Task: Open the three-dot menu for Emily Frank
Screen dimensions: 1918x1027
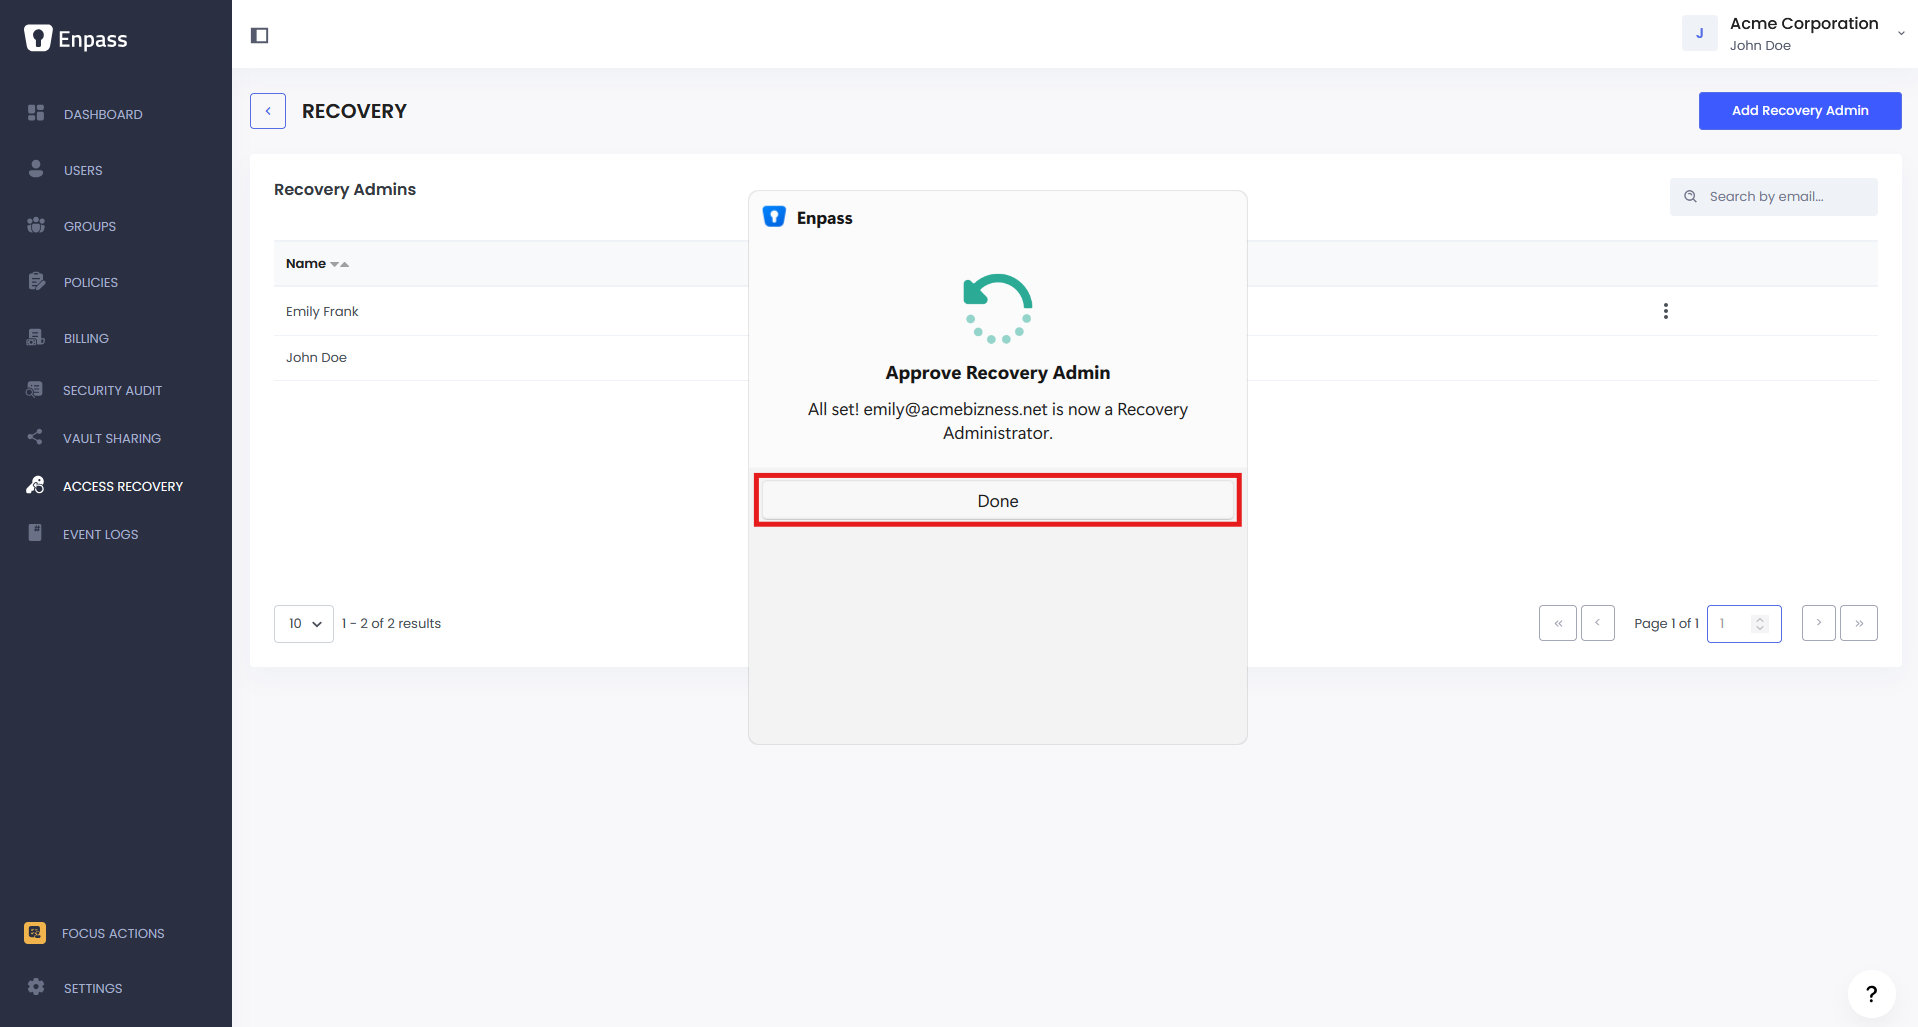Action: point(1665,311)
